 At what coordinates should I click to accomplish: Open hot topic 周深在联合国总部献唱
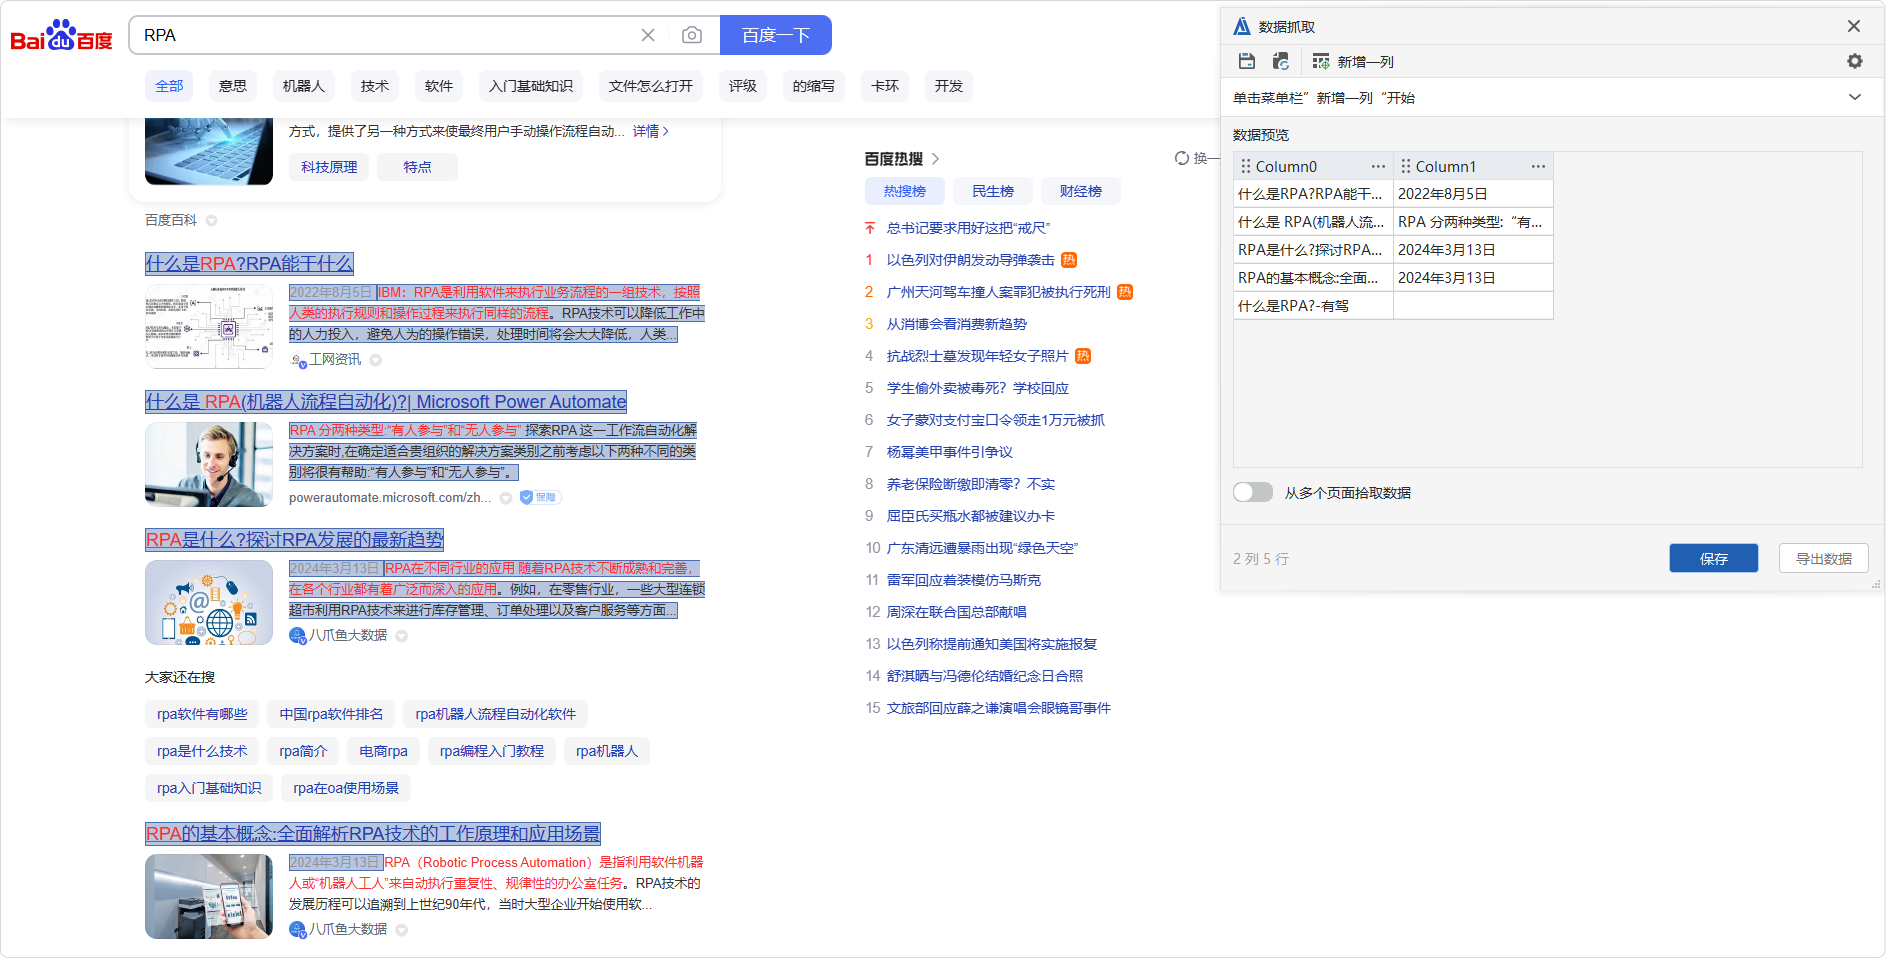click(957, 612)
